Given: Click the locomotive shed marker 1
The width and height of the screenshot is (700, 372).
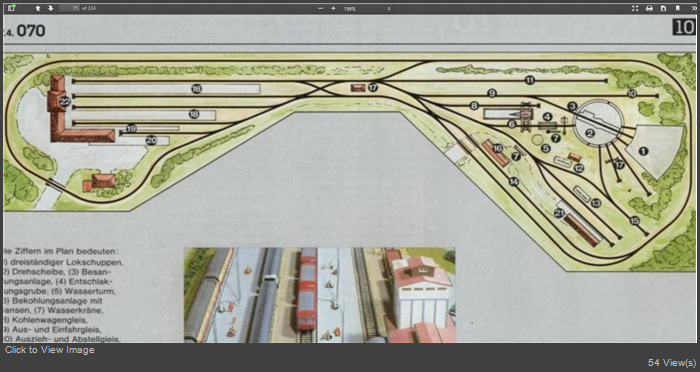Looking at the screenshot, I should coord(643,151).
